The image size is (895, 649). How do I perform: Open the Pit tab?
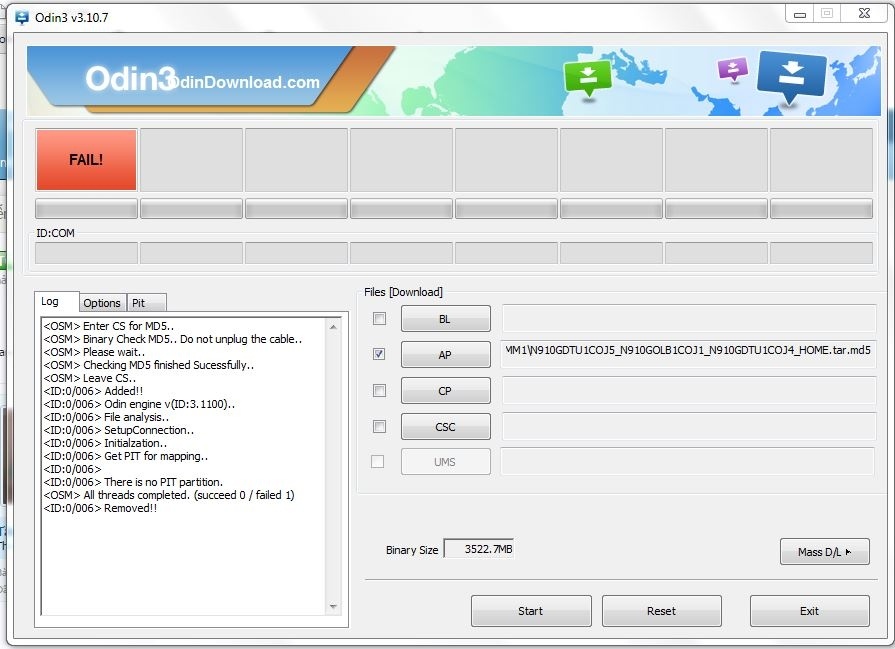pyautogui.click(x=146, y=303)
